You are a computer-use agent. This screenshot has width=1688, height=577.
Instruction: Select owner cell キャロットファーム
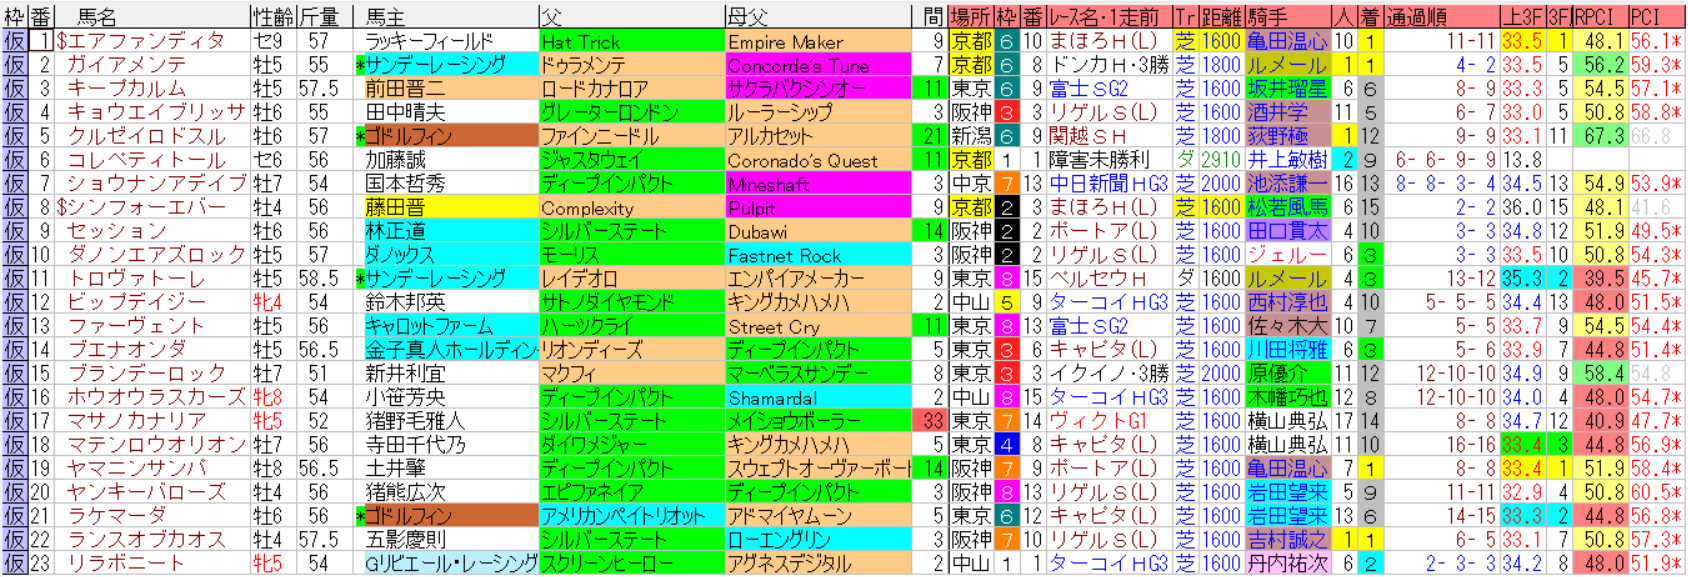pyautogui.click(x=429, y=326)
